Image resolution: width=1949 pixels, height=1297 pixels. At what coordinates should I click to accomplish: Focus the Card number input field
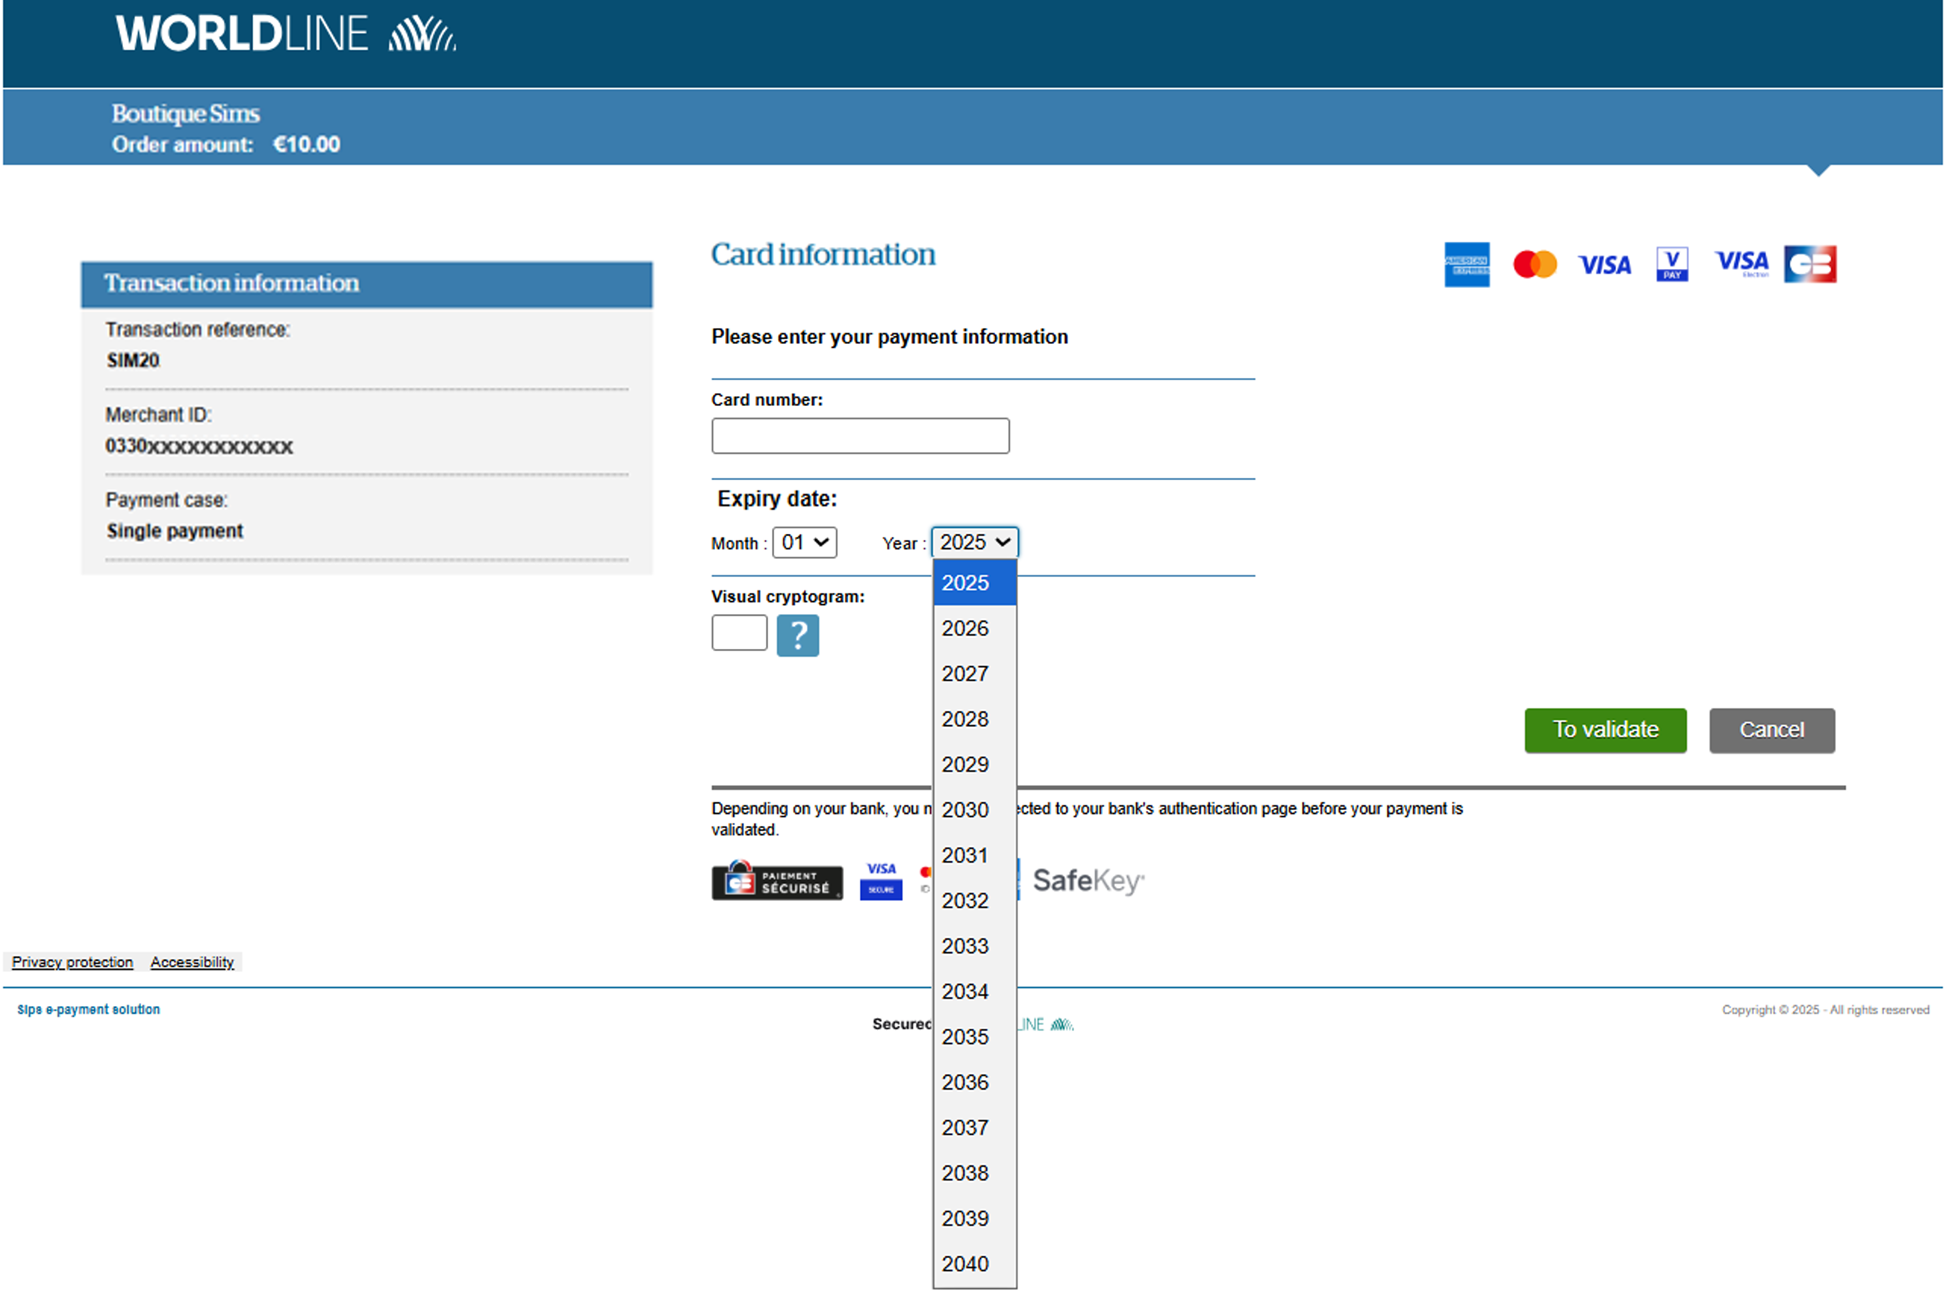[860, 436]
